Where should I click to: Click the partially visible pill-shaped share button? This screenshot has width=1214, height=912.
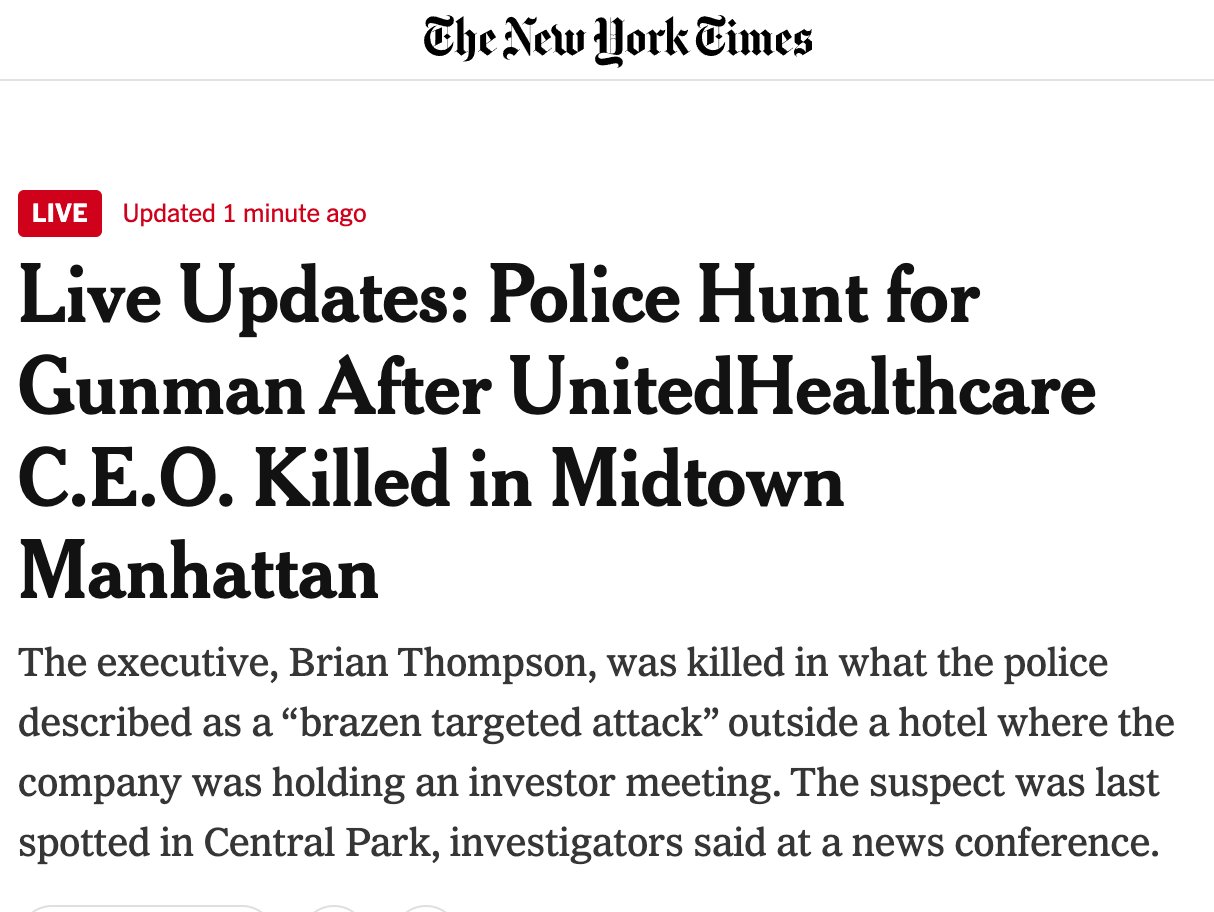coord(146,908)
